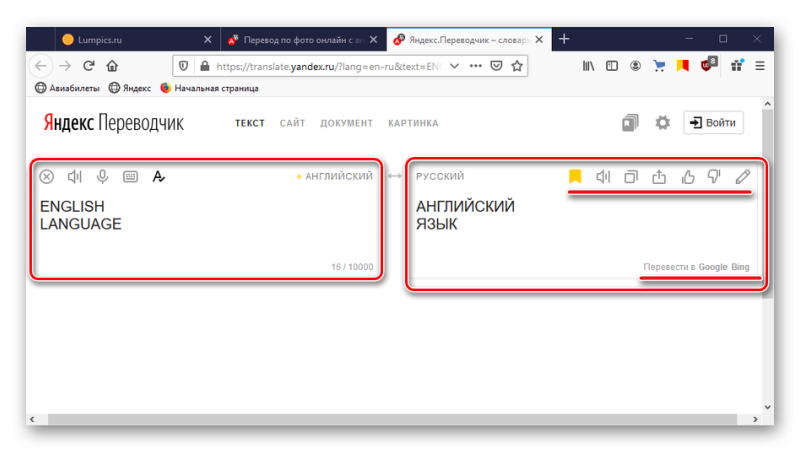Share the translation
Image resolution: width=800 pixels, height=465 pixels.
pos(659,177)
